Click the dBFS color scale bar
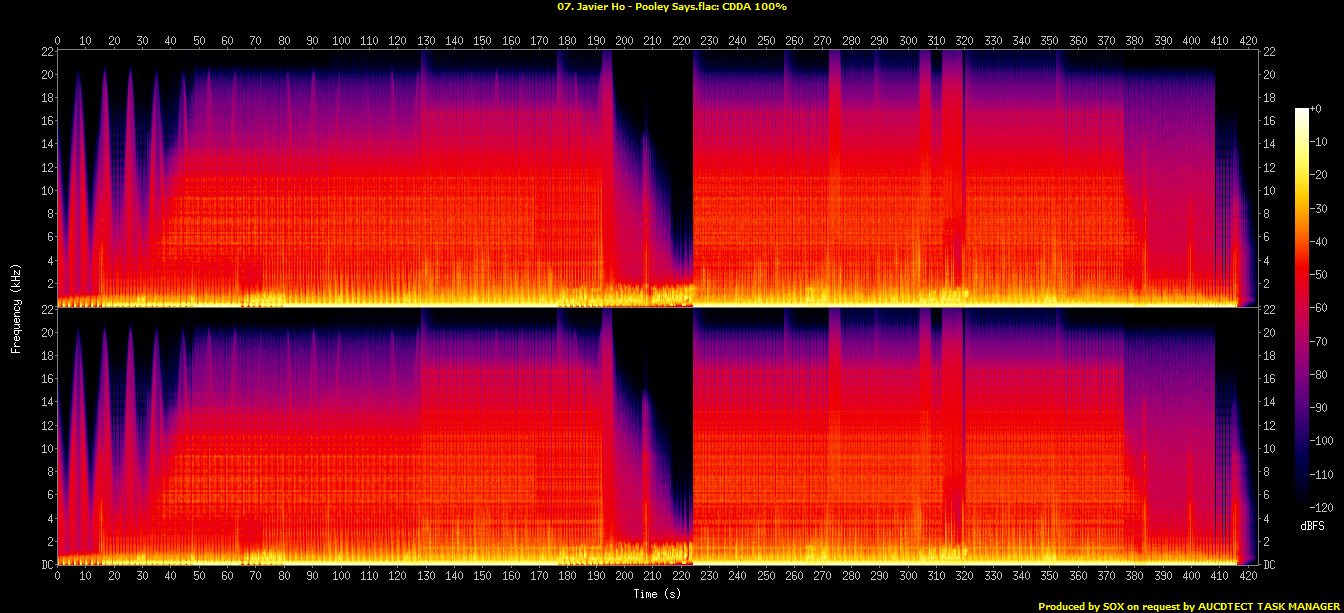The image size is (1344, 613). 1301,302
